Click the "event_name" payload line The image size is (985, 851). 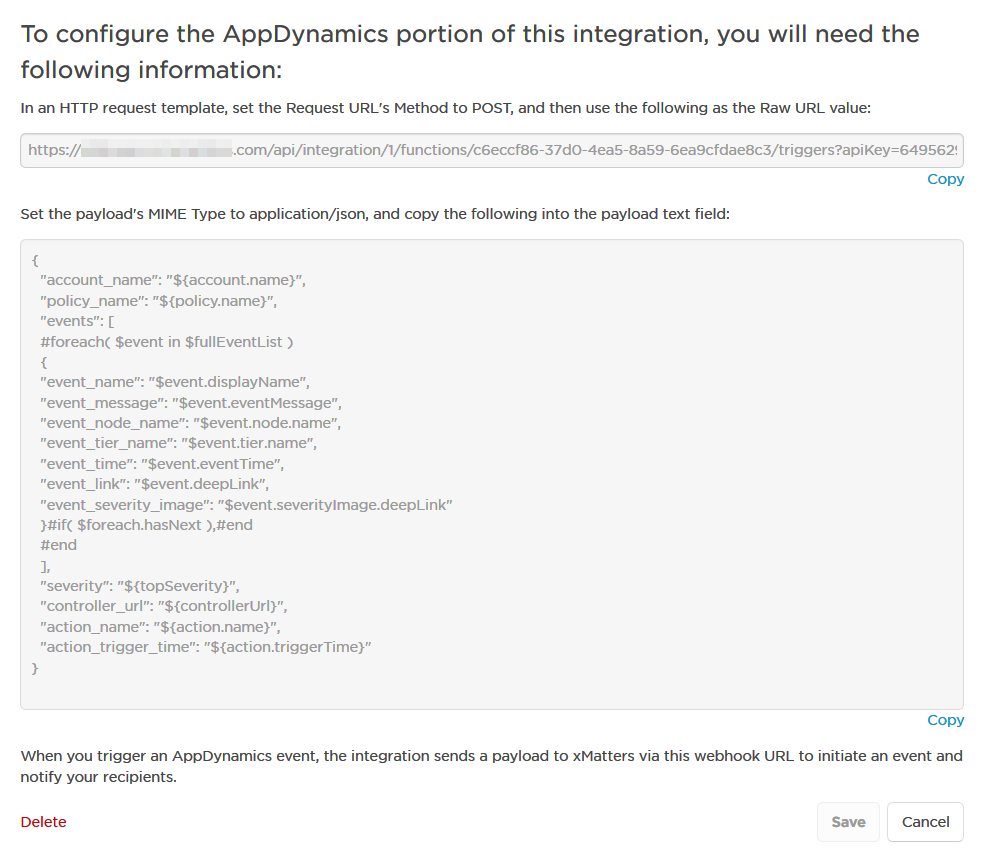point(175,382)
